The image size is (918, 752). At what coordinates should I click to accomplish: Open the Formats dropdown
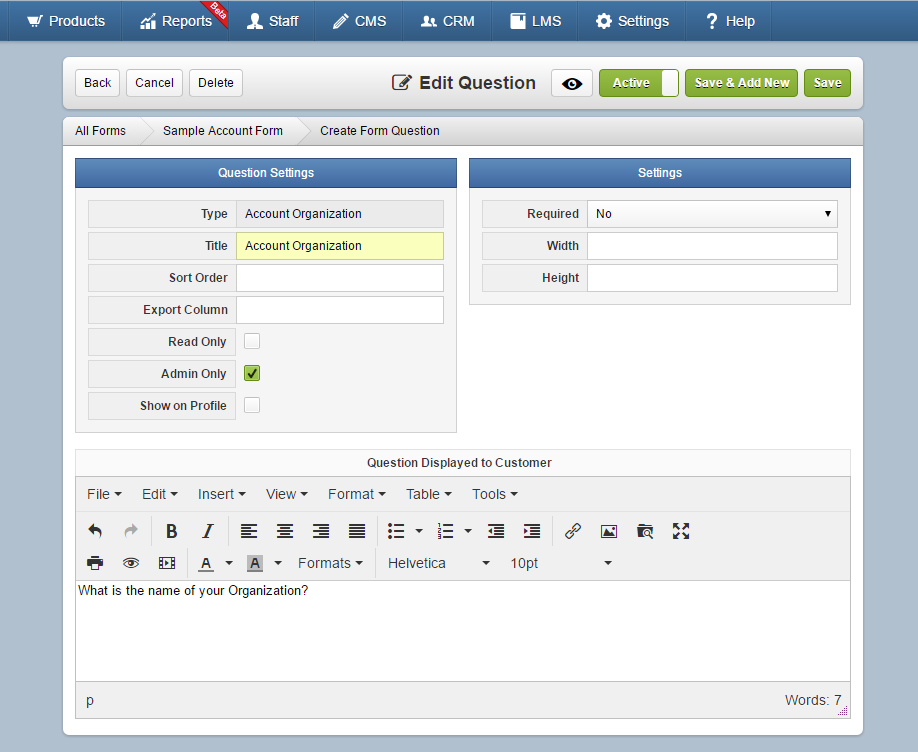(330, 563)
